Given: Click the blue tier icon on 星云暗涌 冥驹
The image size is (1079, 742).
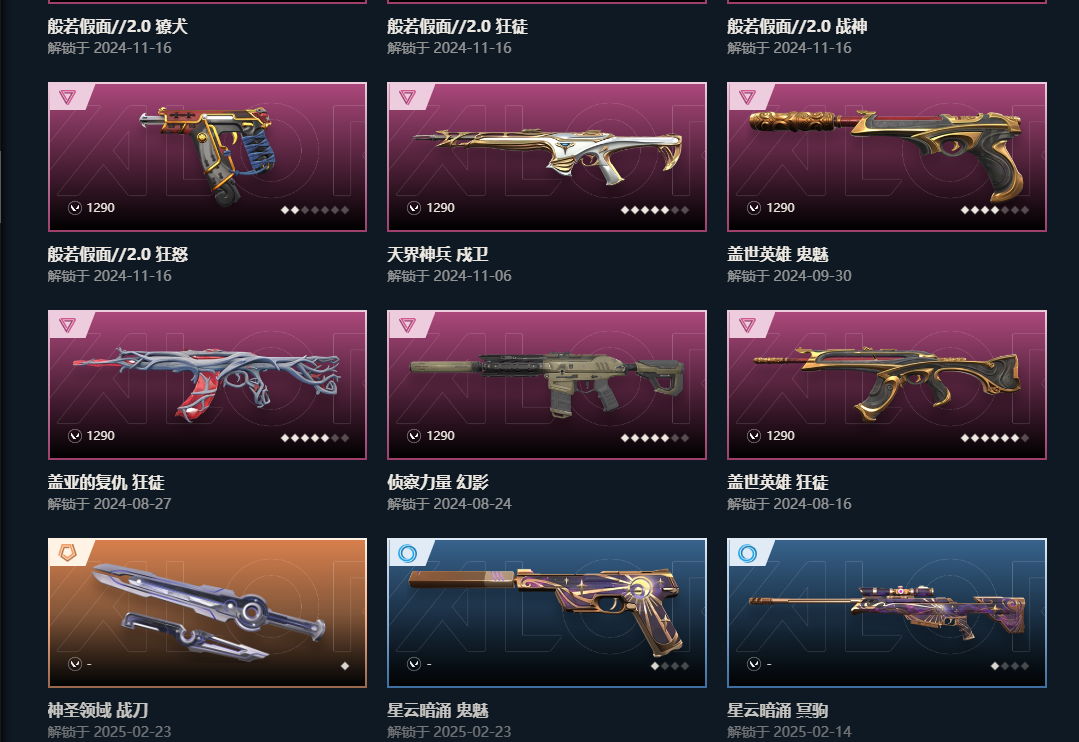Looking at the screenshot, I should click(x=747, y=553).
